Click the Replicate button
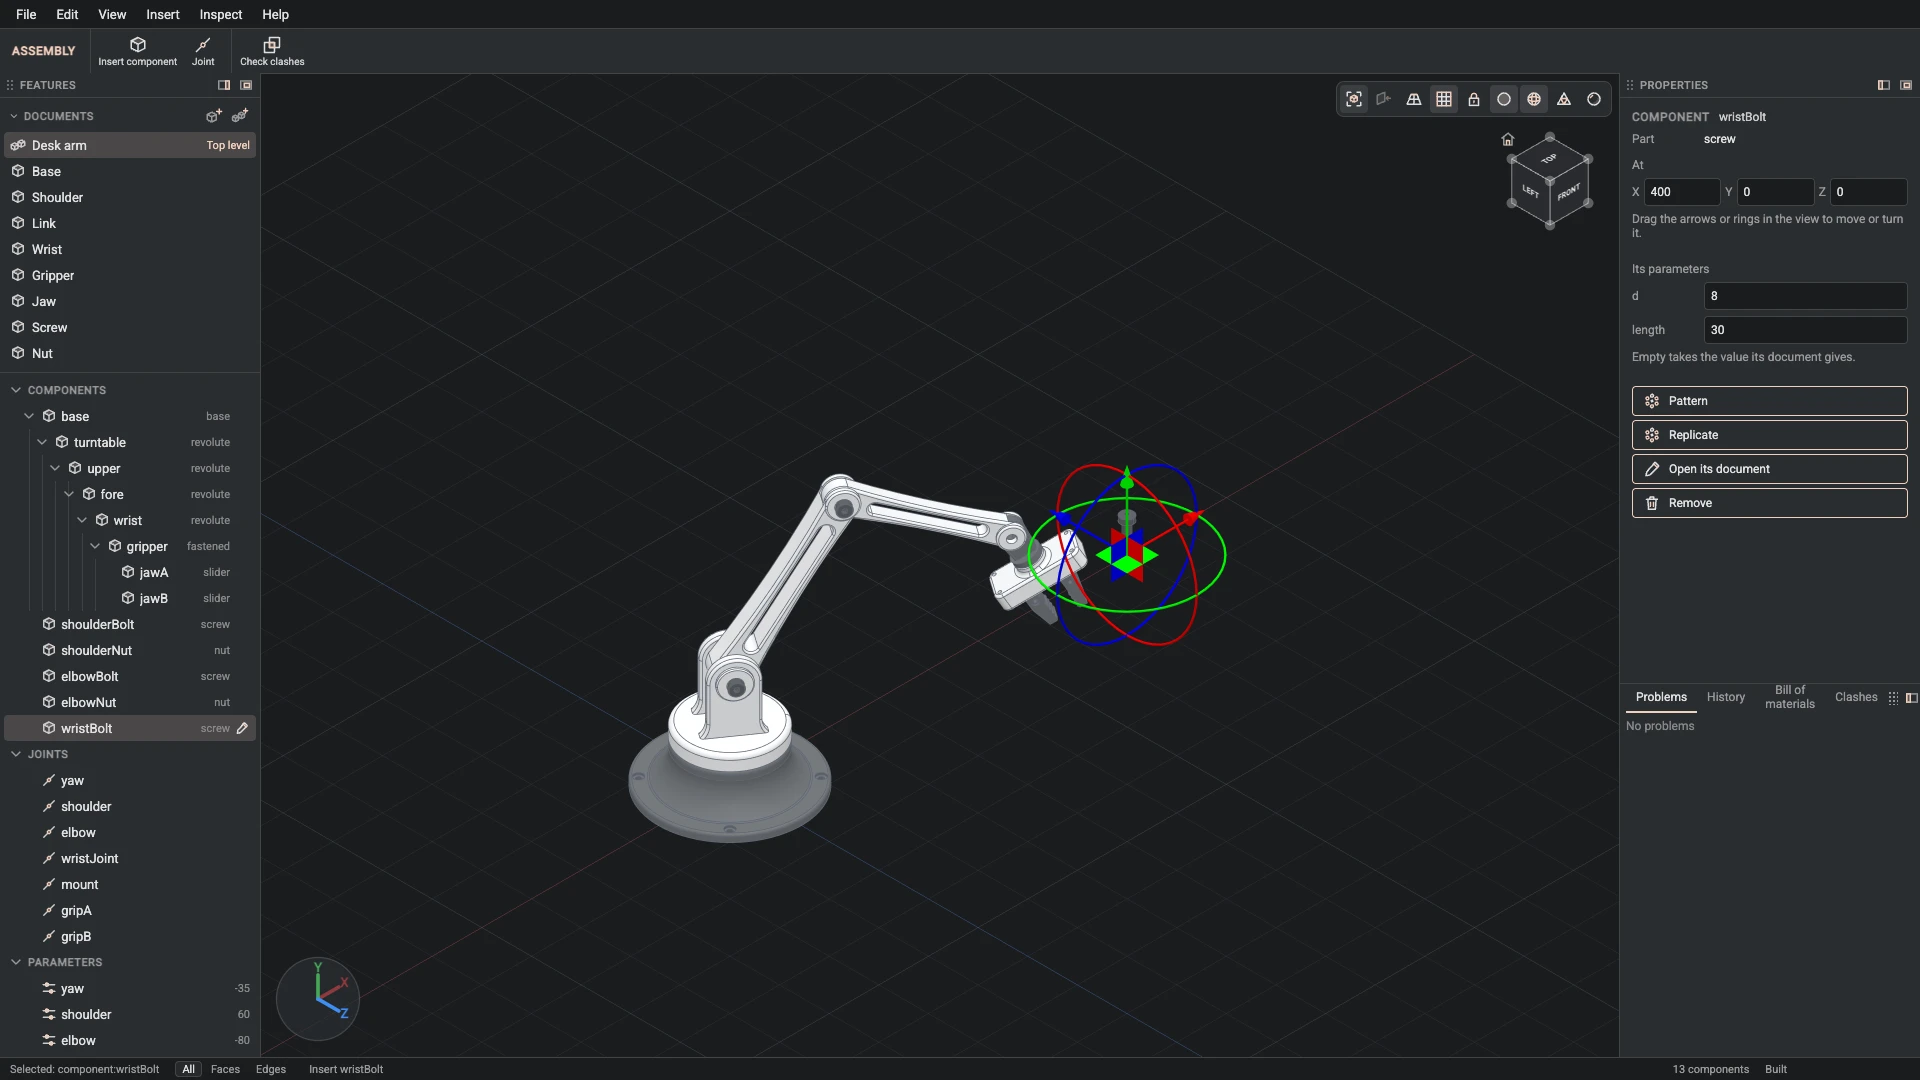The height and width of the screenshot is (1080, 1920). (x=1769, y=435)
